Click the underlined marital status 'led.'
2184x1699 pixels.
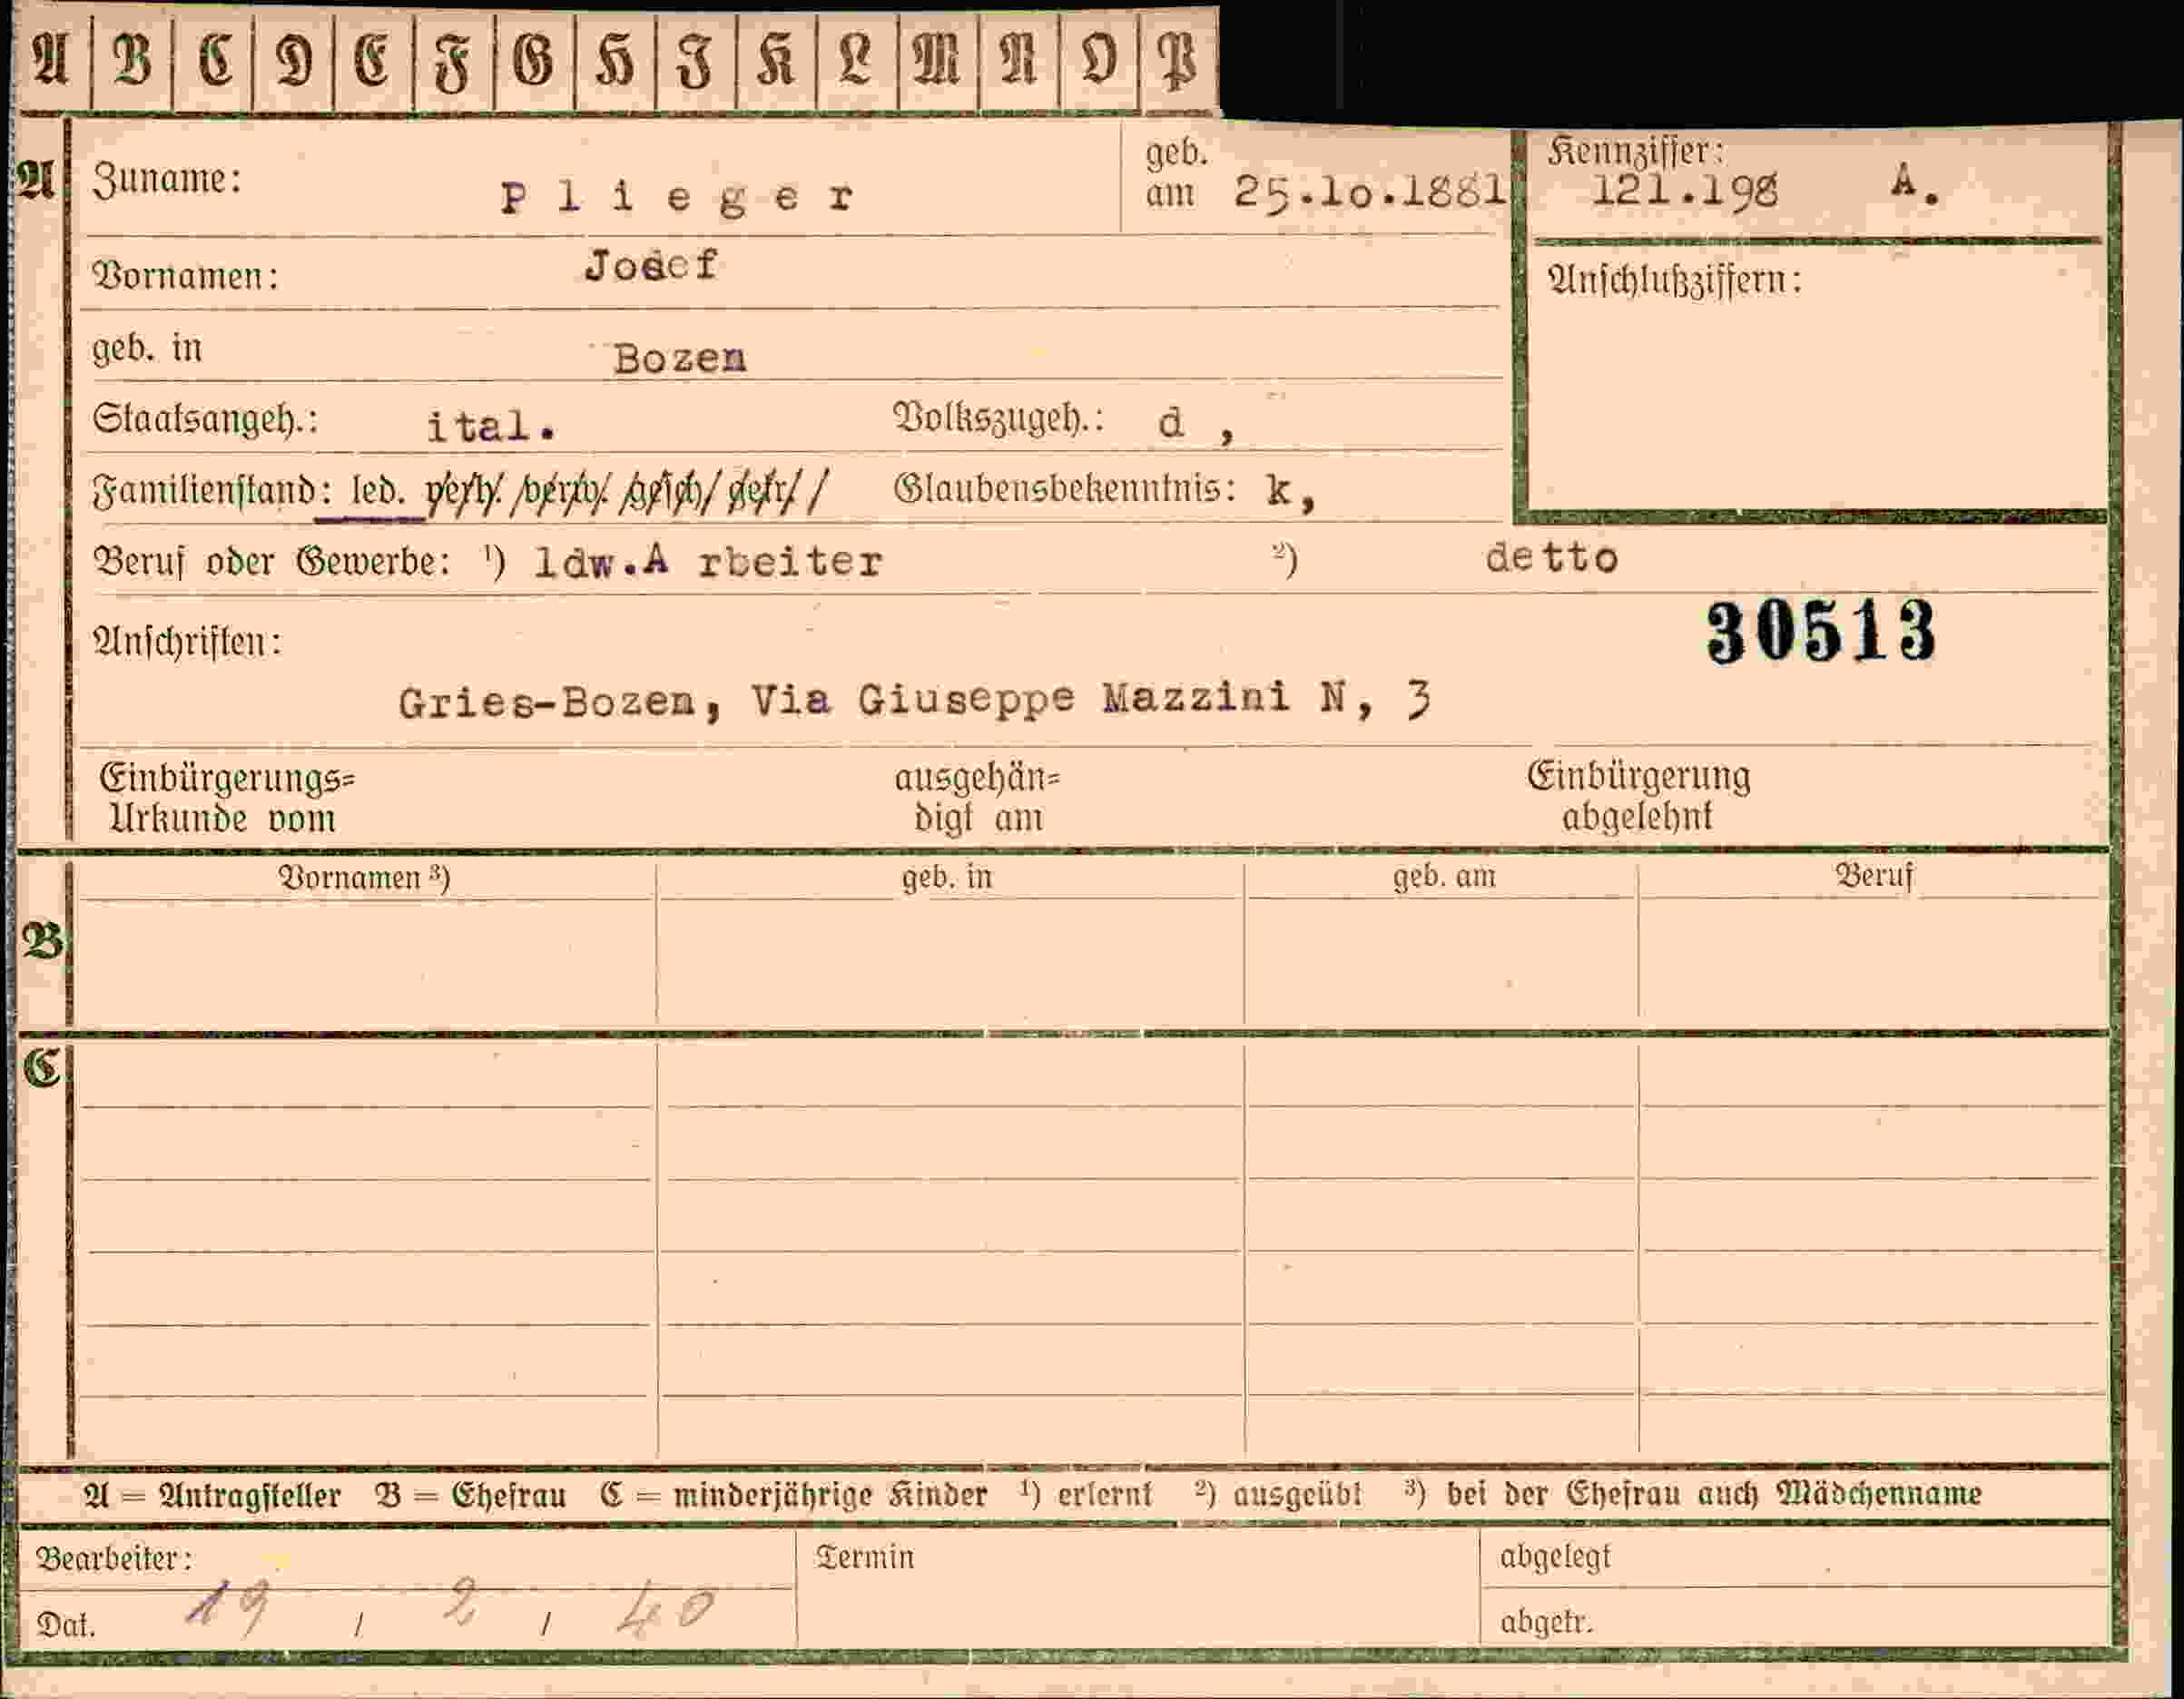point(377,490)
